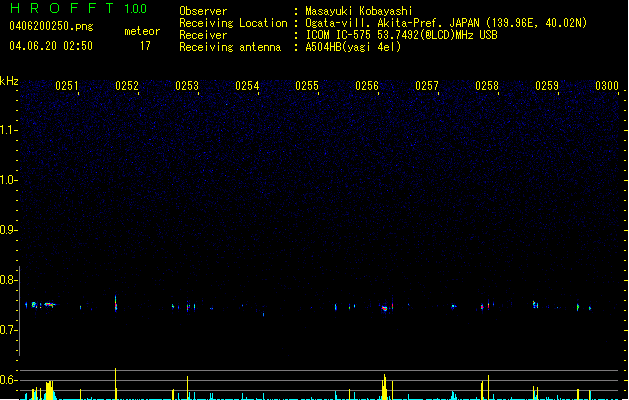Click the yellow intensity spike cluster after 0256

[385, 387]
